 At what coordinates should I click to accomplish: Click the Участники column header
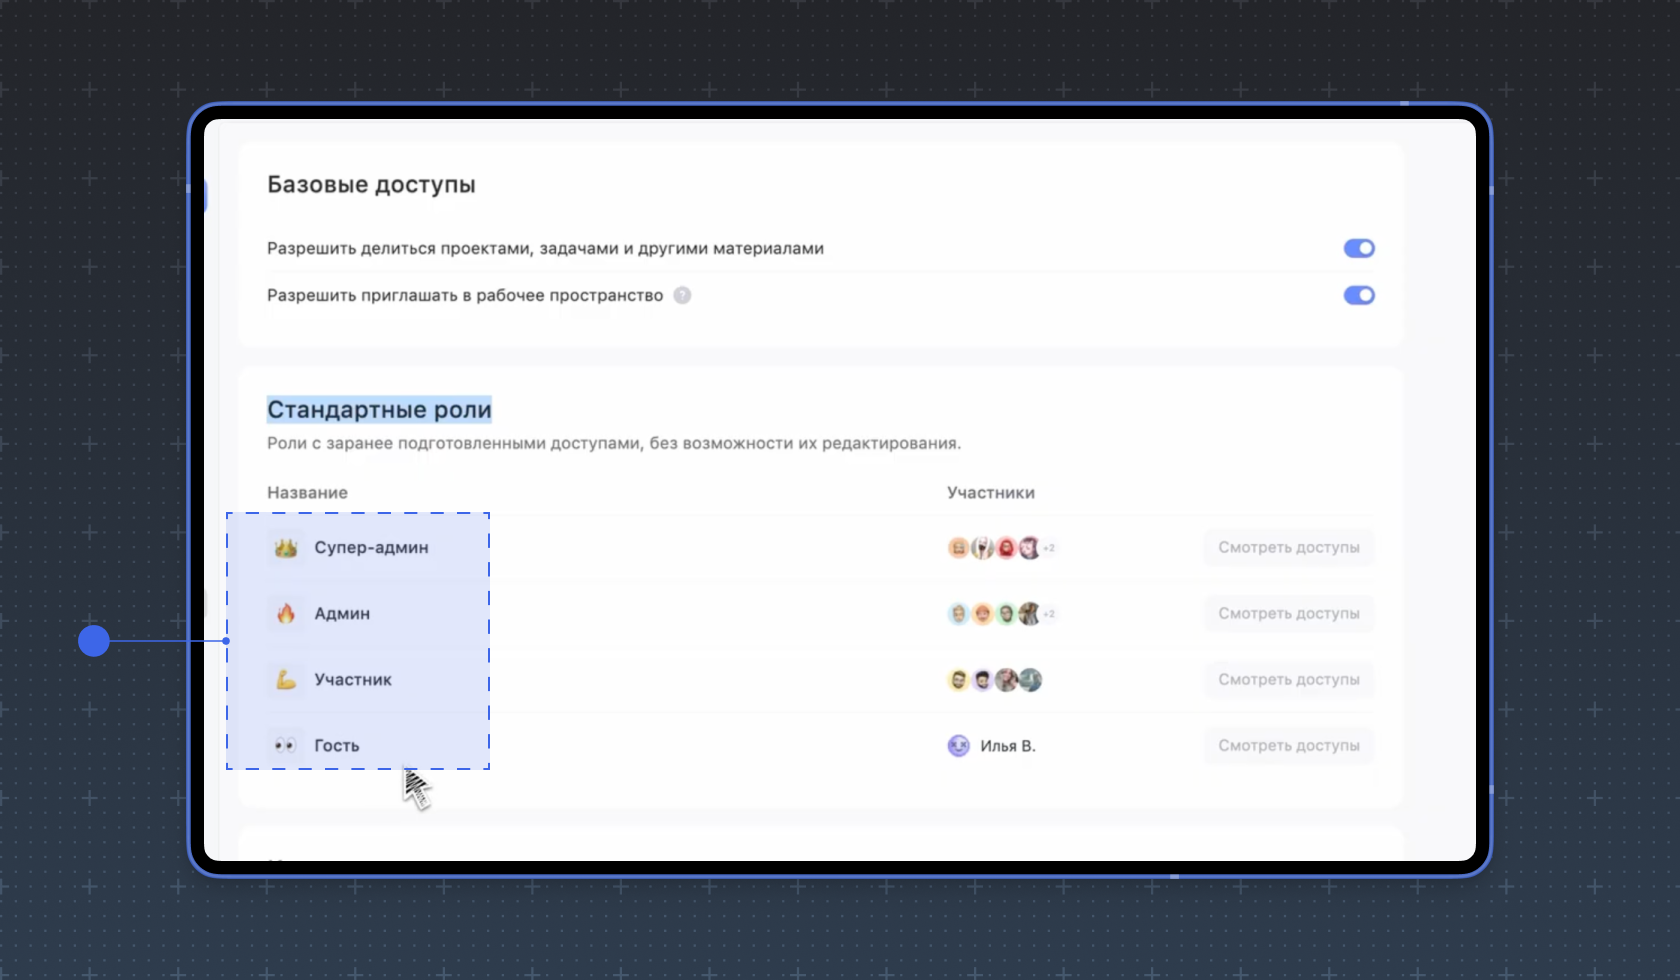(x=991, y=492)
